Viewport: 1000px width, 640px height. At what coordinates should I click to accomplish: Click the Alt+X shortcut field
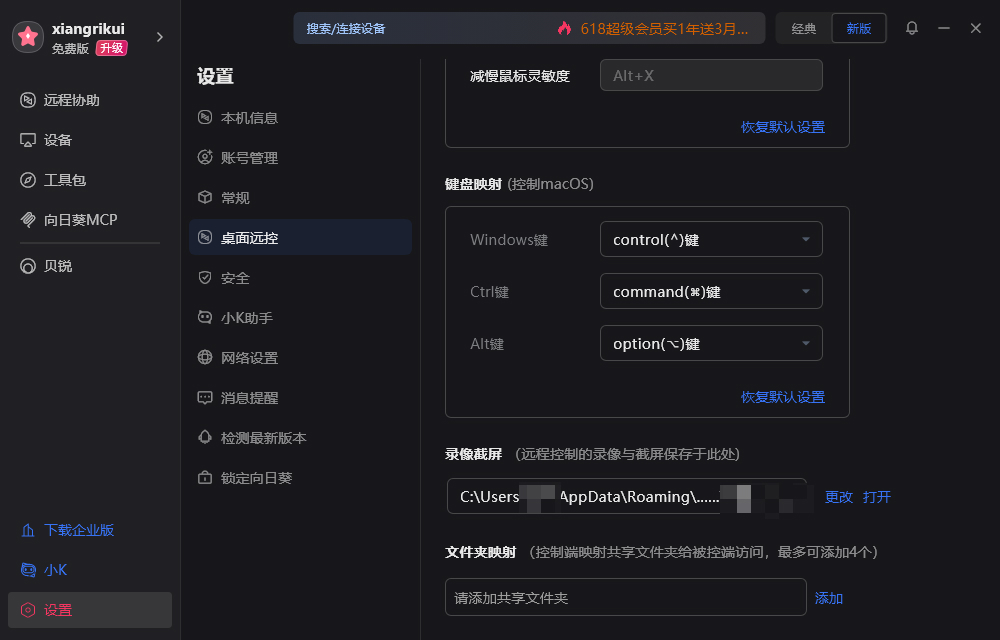pyautogui.click(x=711, y=75)
